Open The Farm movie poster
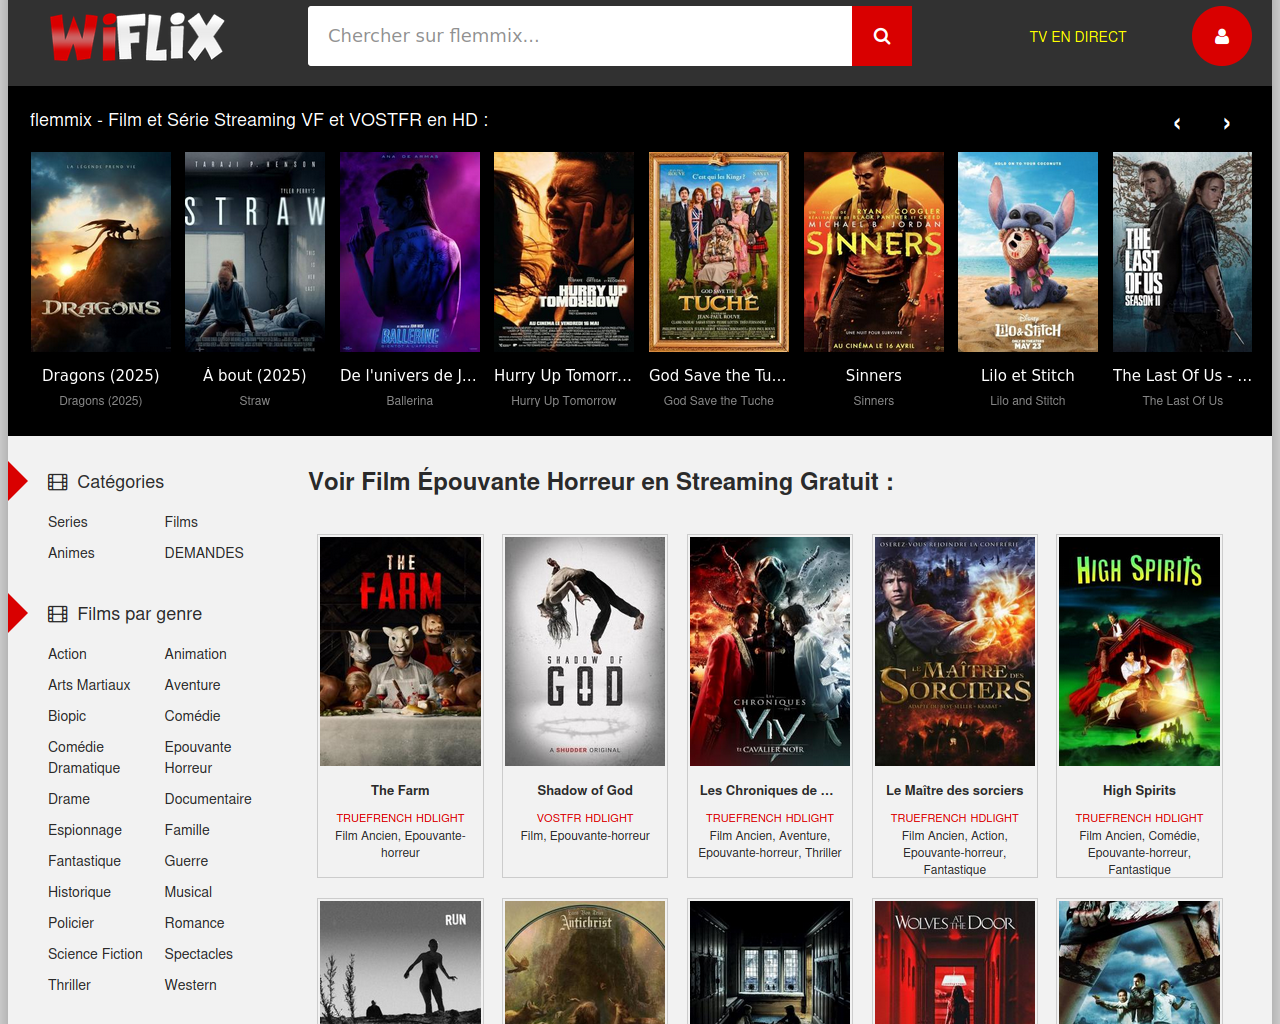 400,651
